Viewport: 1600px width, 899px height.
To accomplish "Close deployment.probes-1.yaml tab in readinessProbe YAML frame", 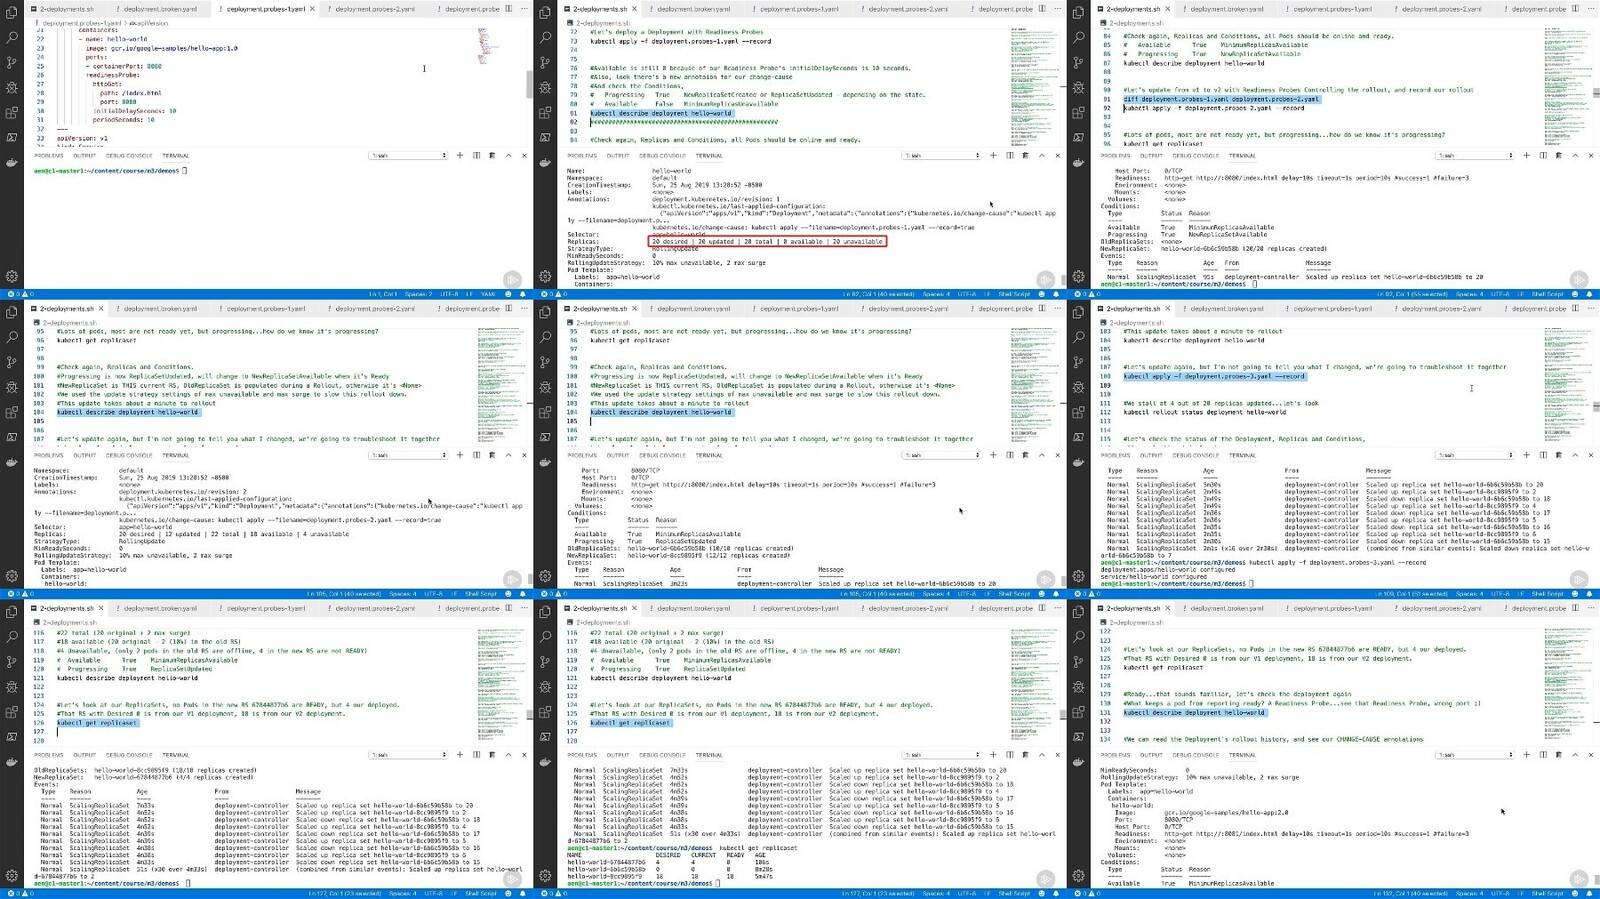I will click(x=312, y=8).
